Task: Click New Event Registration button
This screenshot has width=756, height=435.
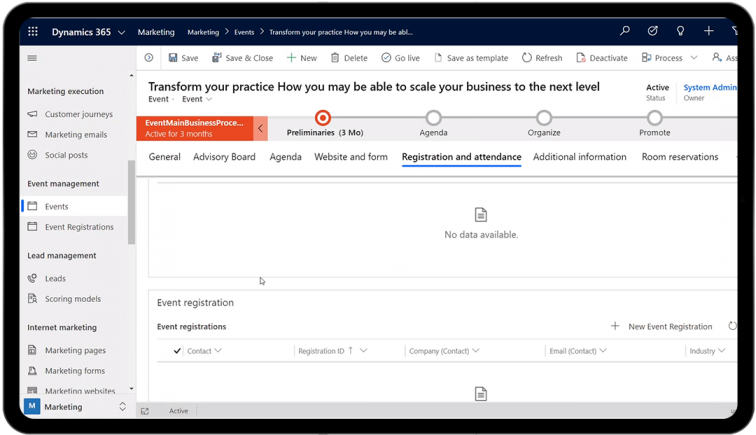Action: [662, 326]
